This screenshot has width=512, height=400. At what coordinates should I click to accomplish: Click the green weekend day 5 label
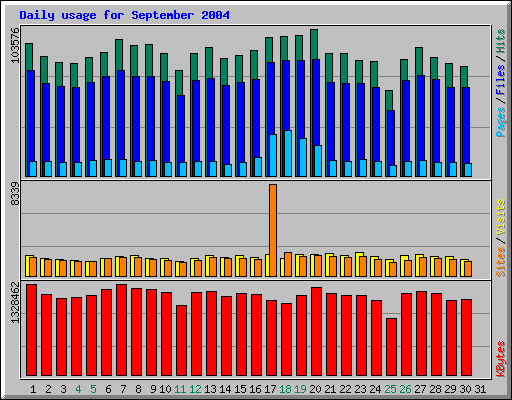[x=93, y=389]
